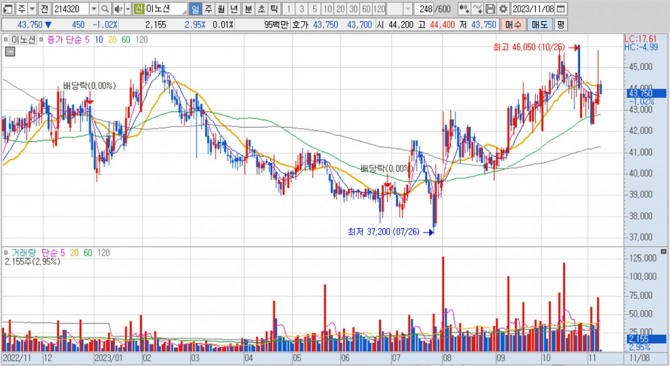Expand the stock code 214320 dropdown
Image resolution: width=670 pixels, height=366 pixels.
click(94, 9)
